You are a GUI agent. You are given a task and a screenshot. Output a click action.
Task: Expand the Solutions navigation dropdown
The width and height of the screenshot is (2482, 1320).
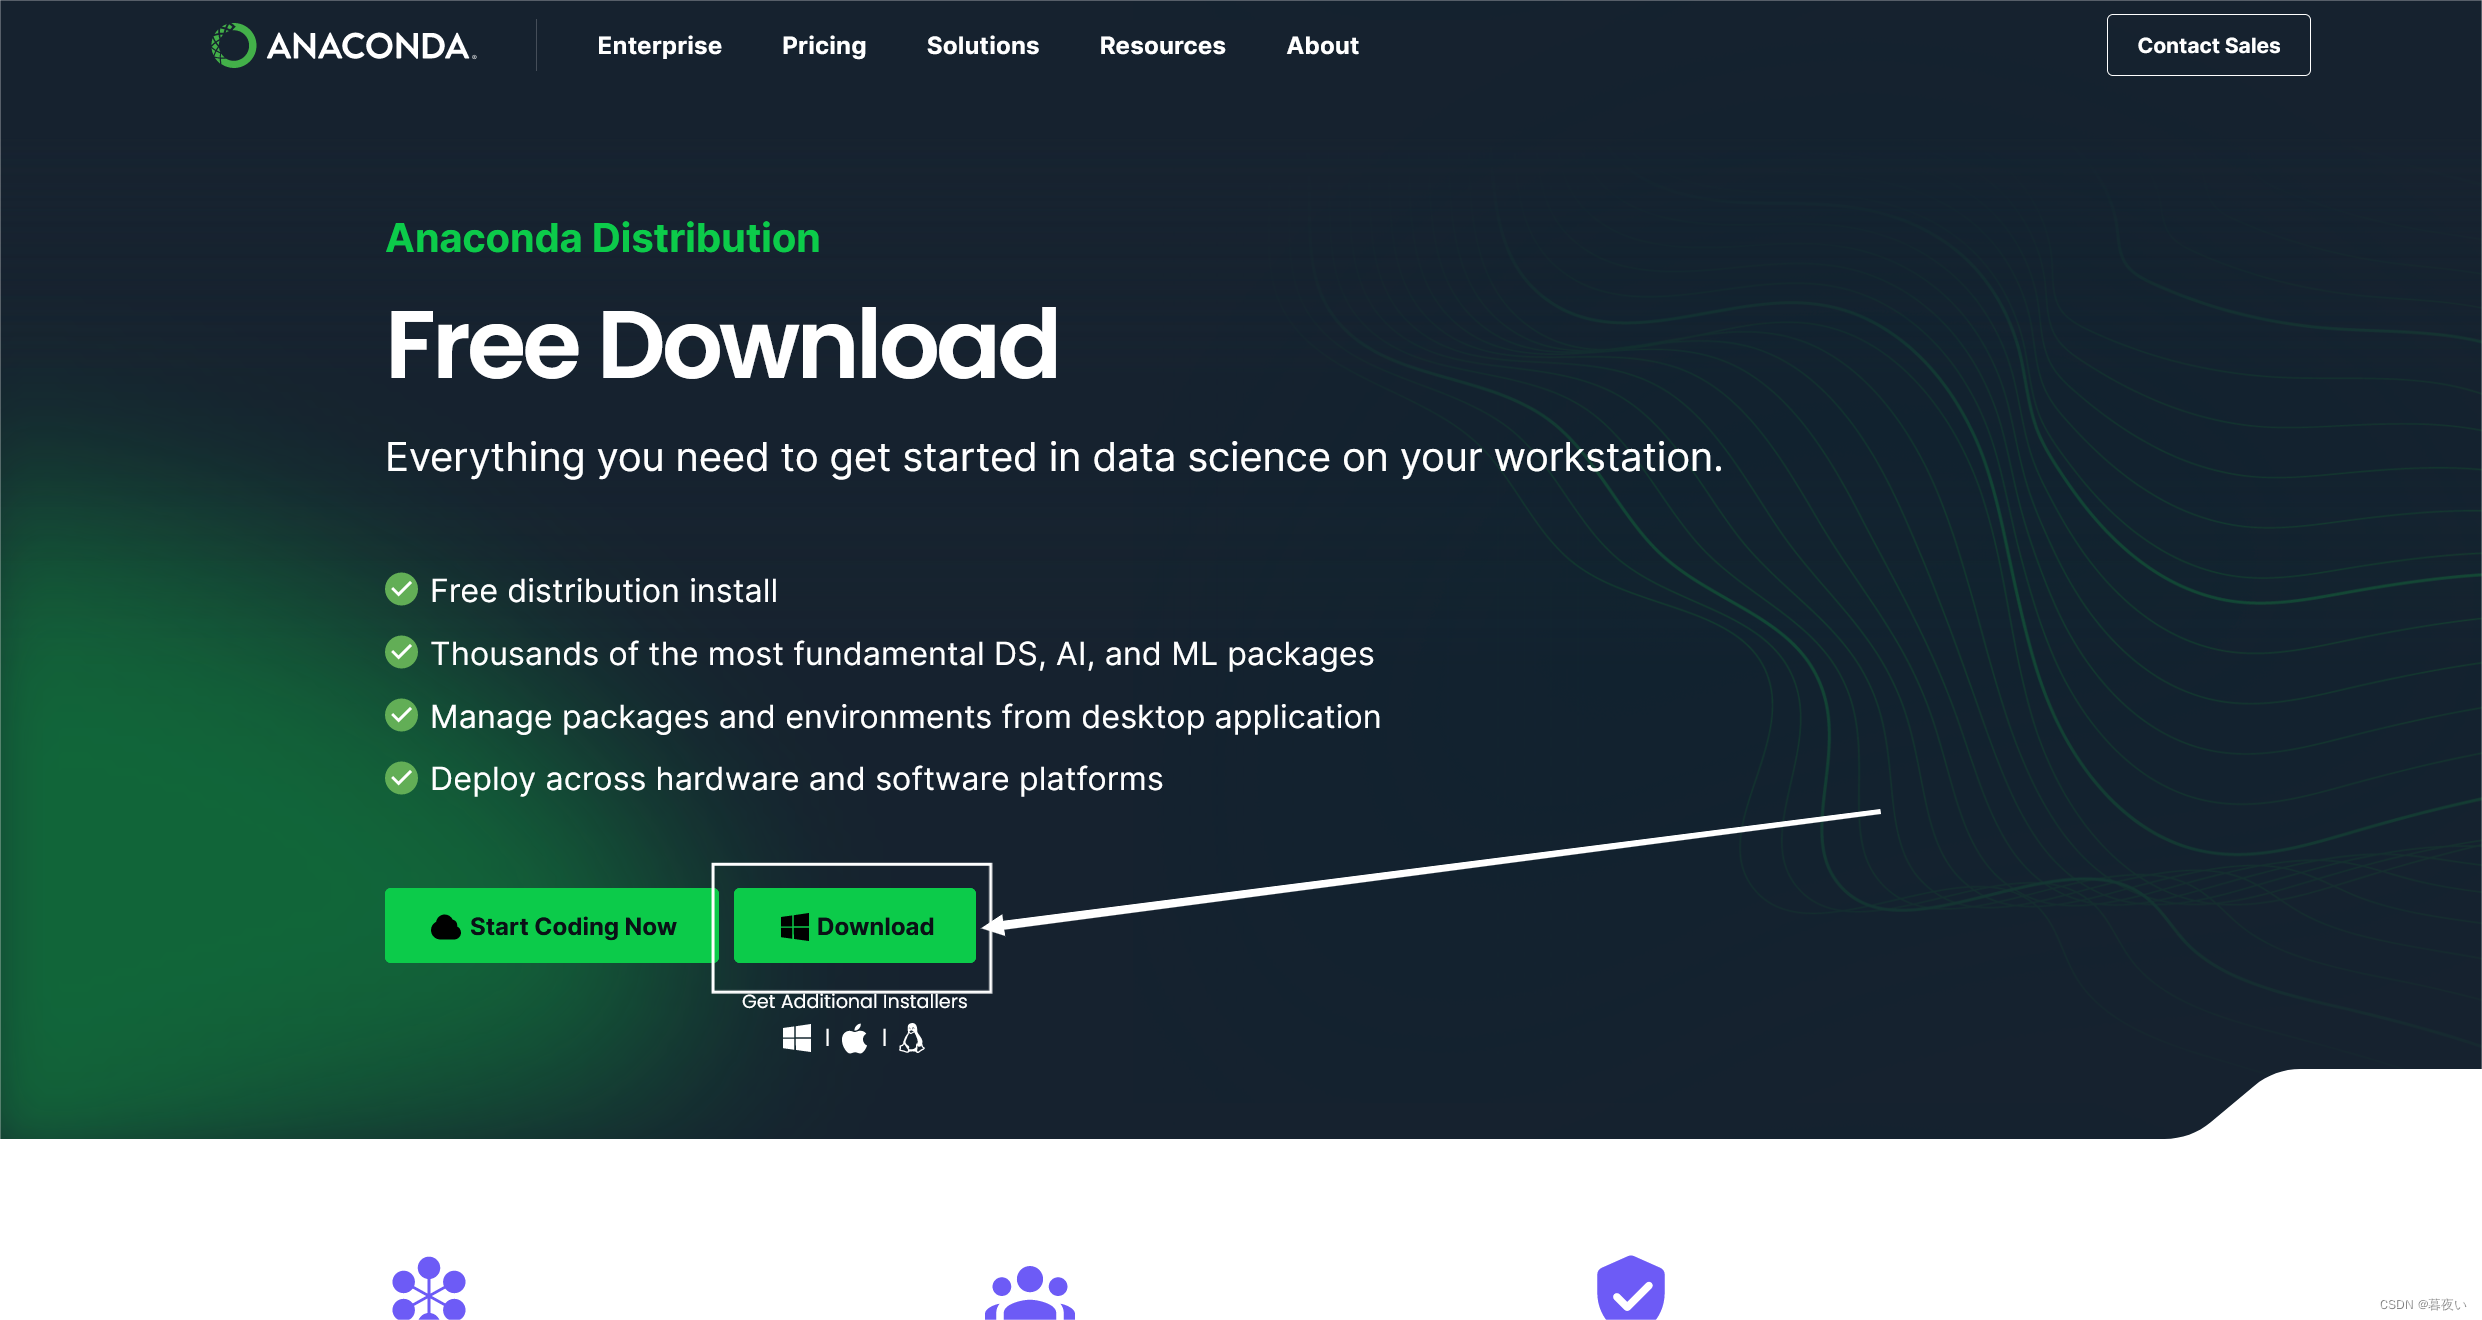click(x=982, y=44)
